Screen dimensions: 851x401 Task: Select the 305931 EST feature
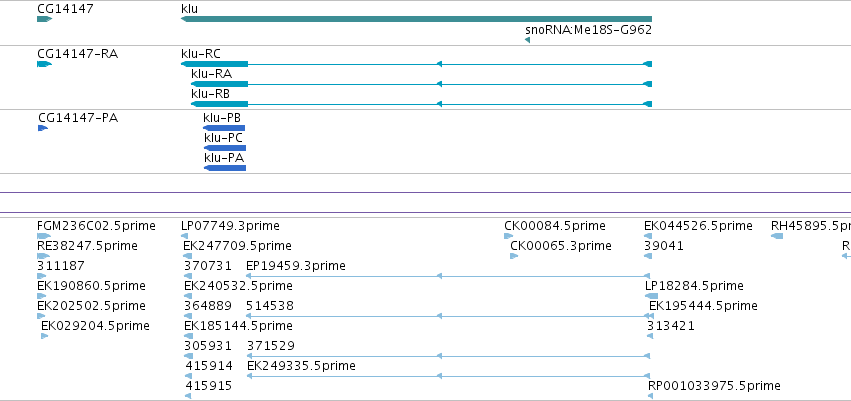(x=188, y=357)
